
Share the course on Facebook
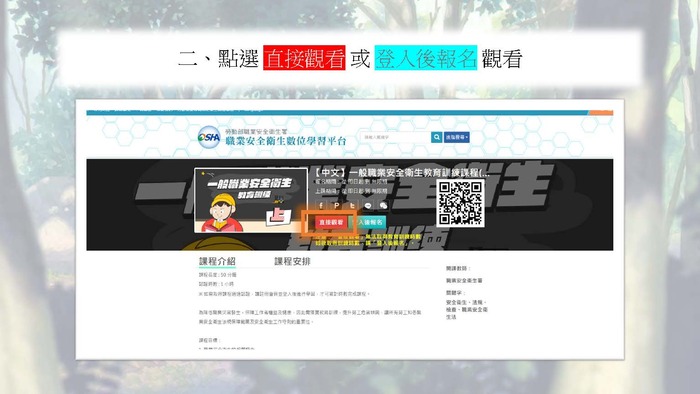321,205
